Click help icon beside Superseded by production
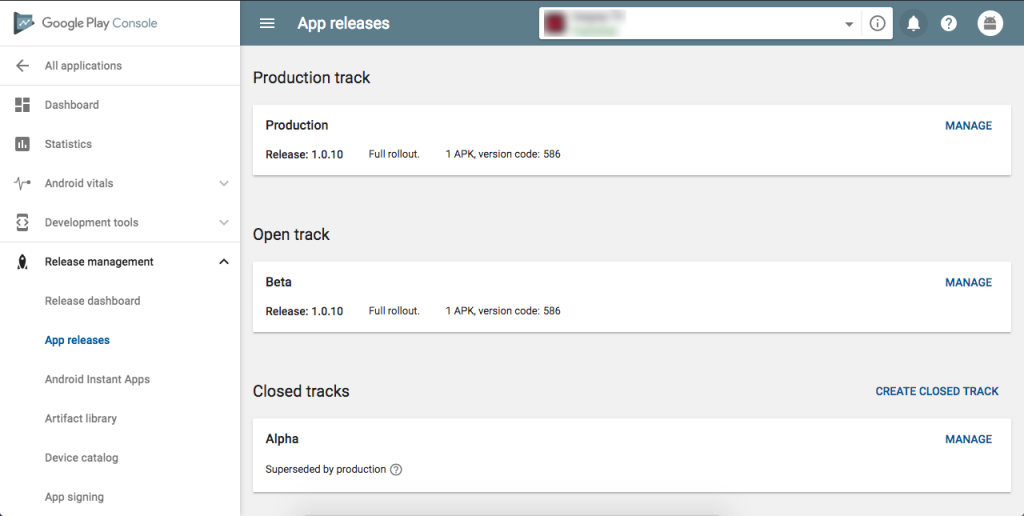The width and height of the screenshot is (1024, 516). 396,470
